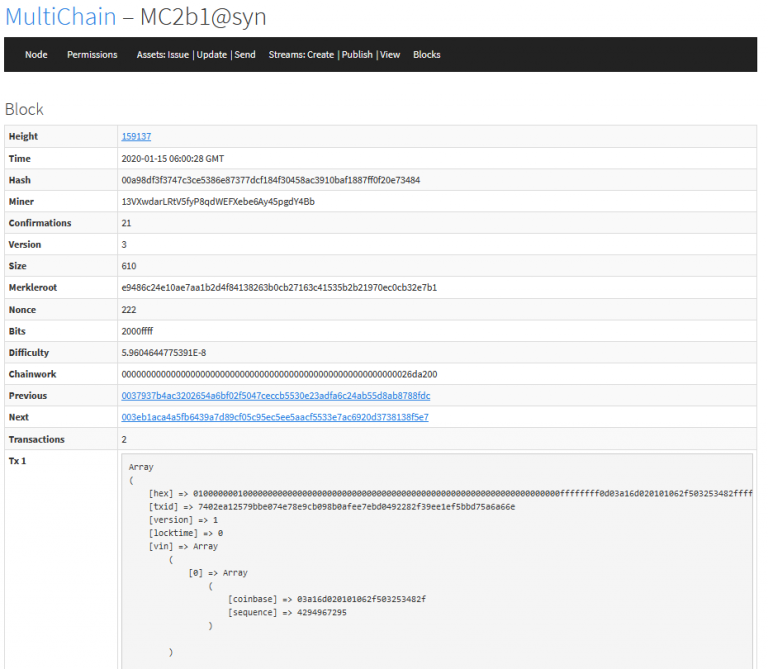Click the Publish stream link
Image resolution: width=768 pixels, height=669 pixels.
tap(357, 55)
